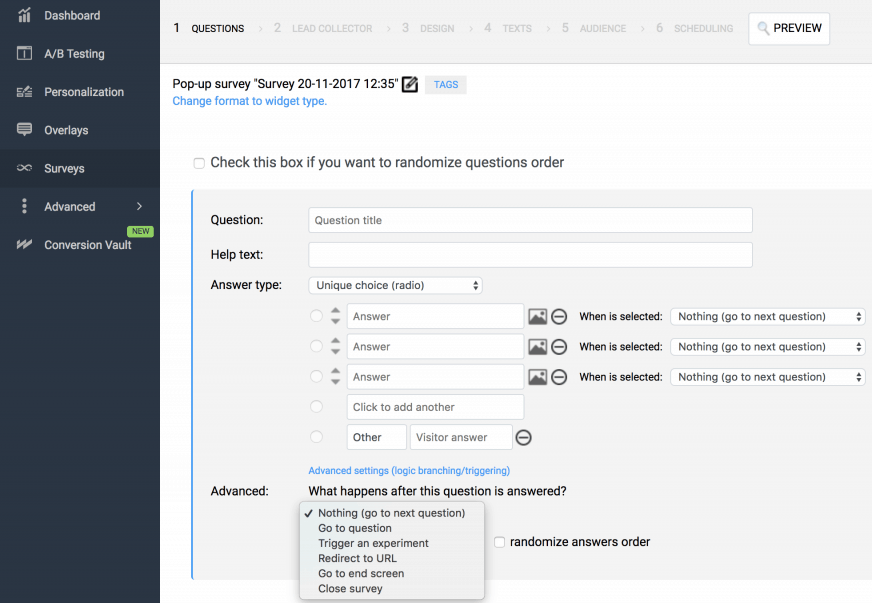872x603 pixels.
Task: Click the Help text input field
Action: (x=531, y=255)
